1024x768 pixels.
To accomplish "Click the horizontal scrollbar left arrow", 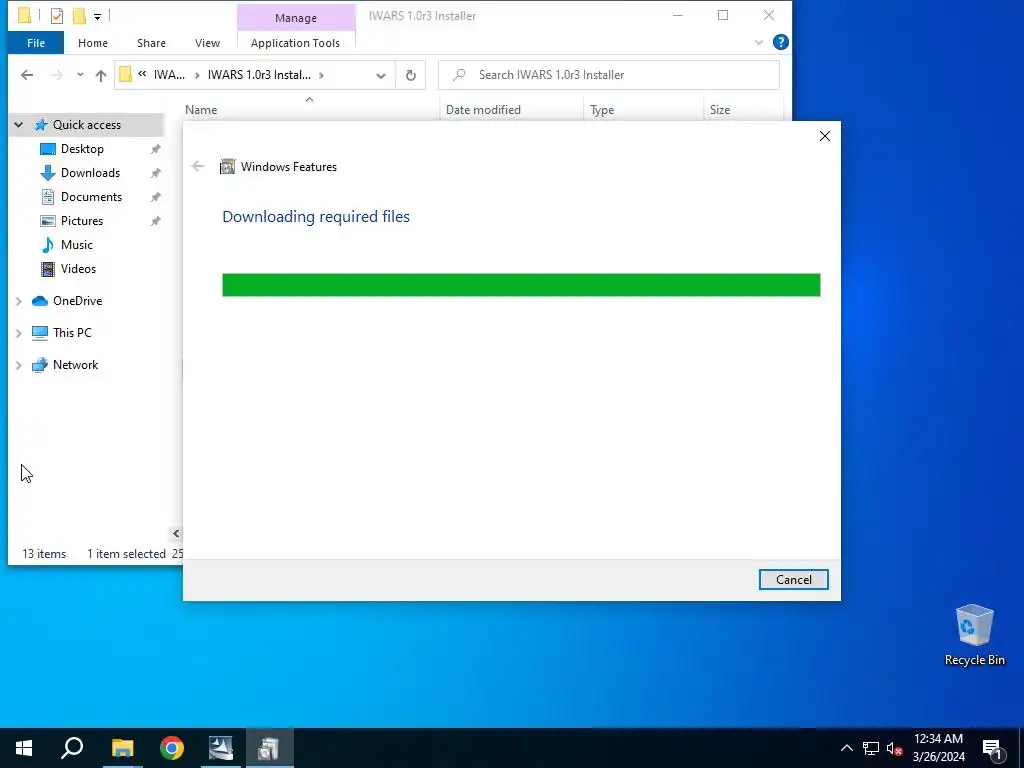I will [176, 534].
